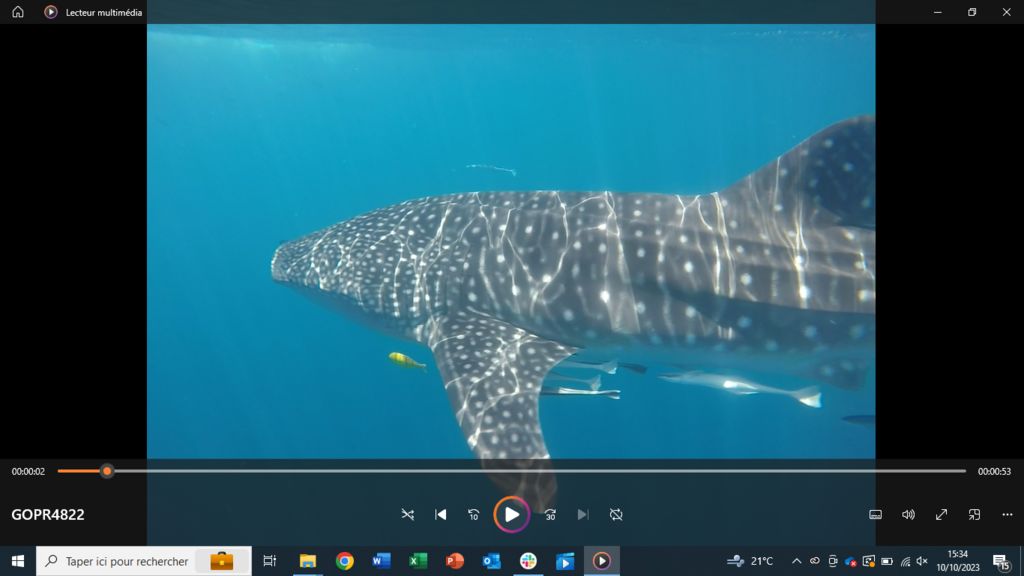The image size is (1024, 576).
Task: Toggle shuffle mode
Action: [407, 514]
